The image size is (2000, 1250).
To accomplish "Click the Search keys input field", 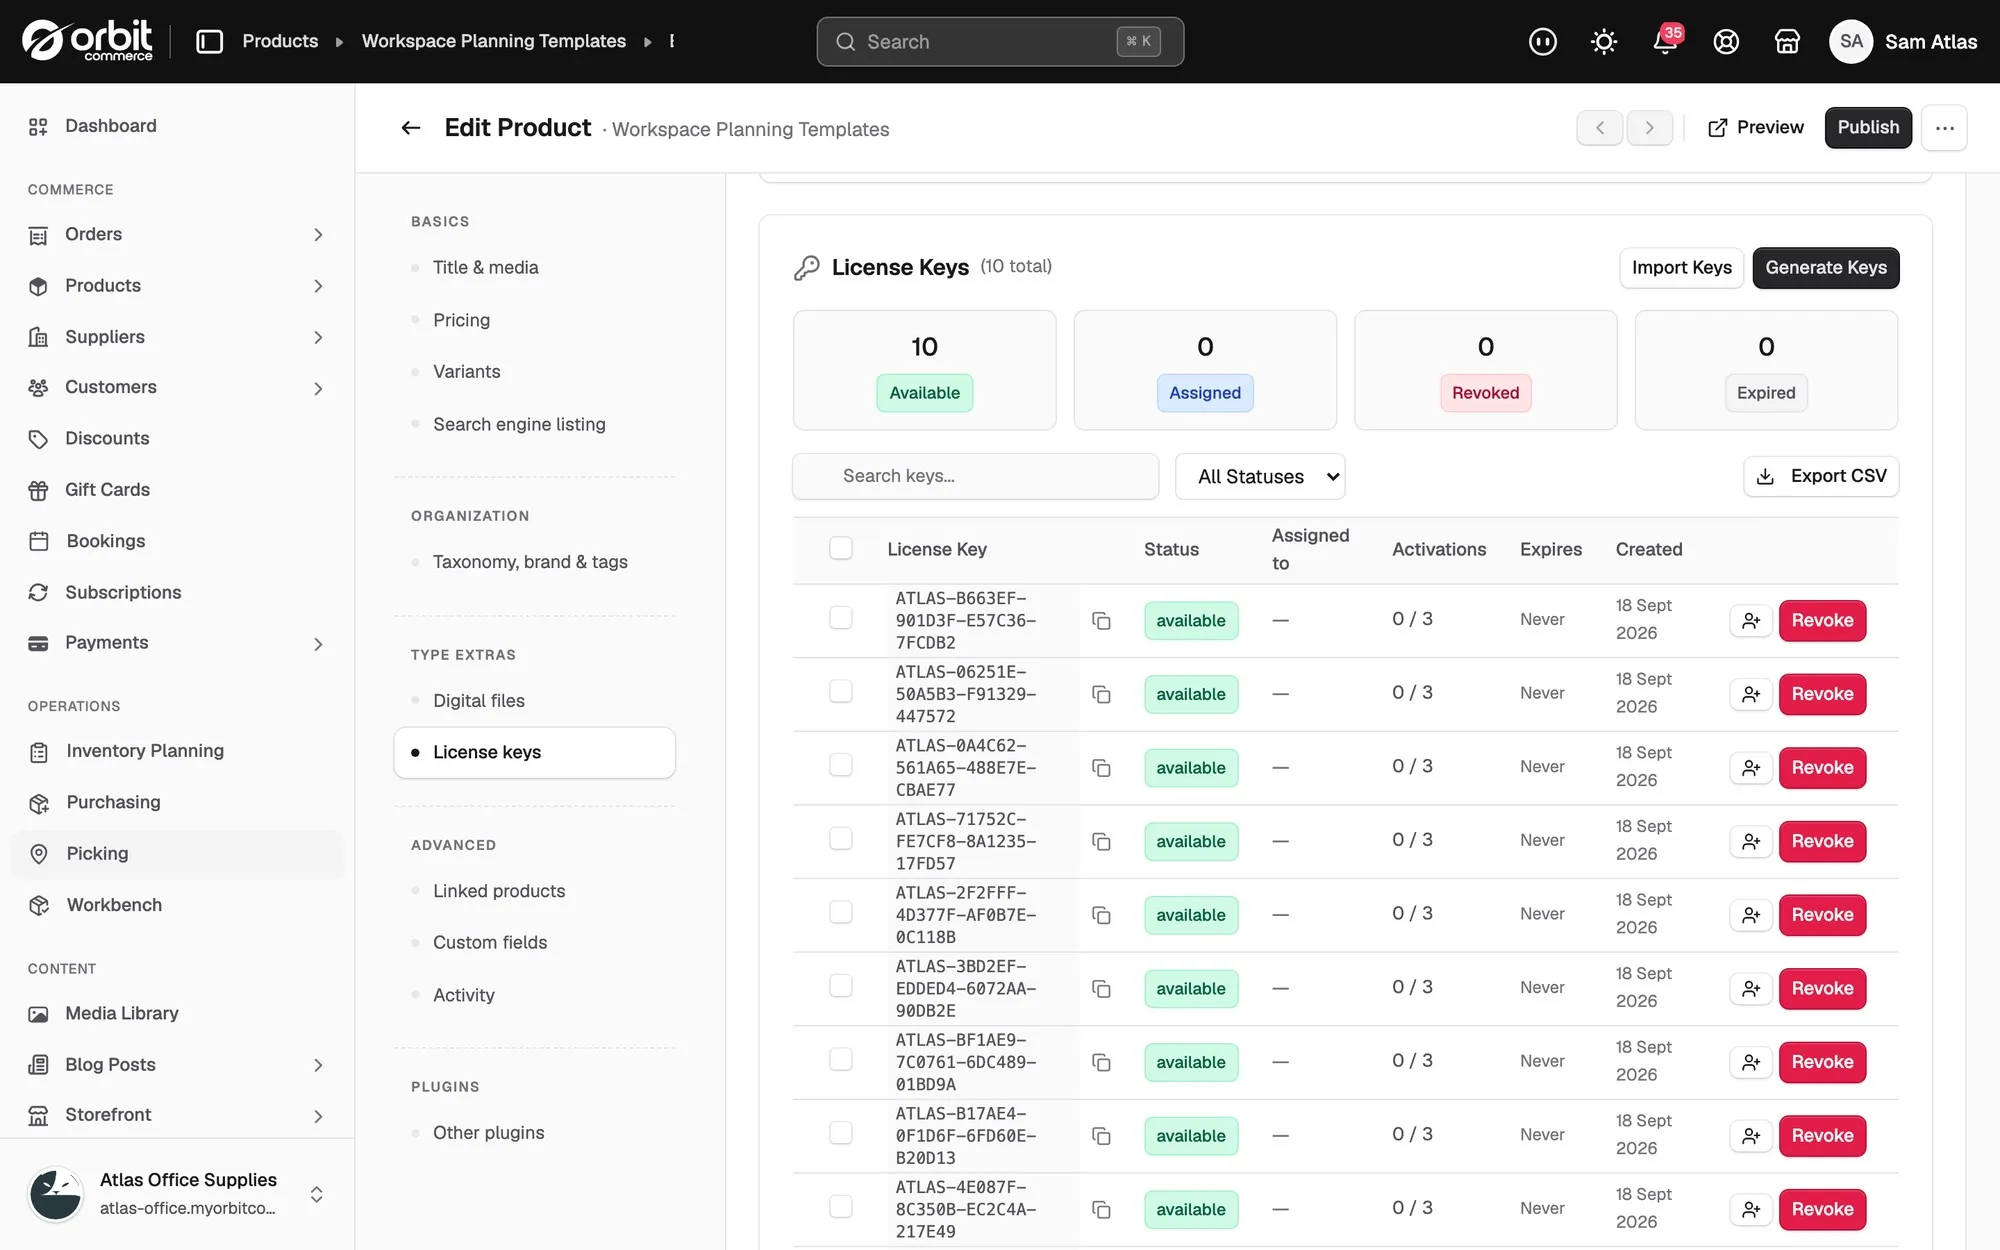I will (x=975, y=477).
